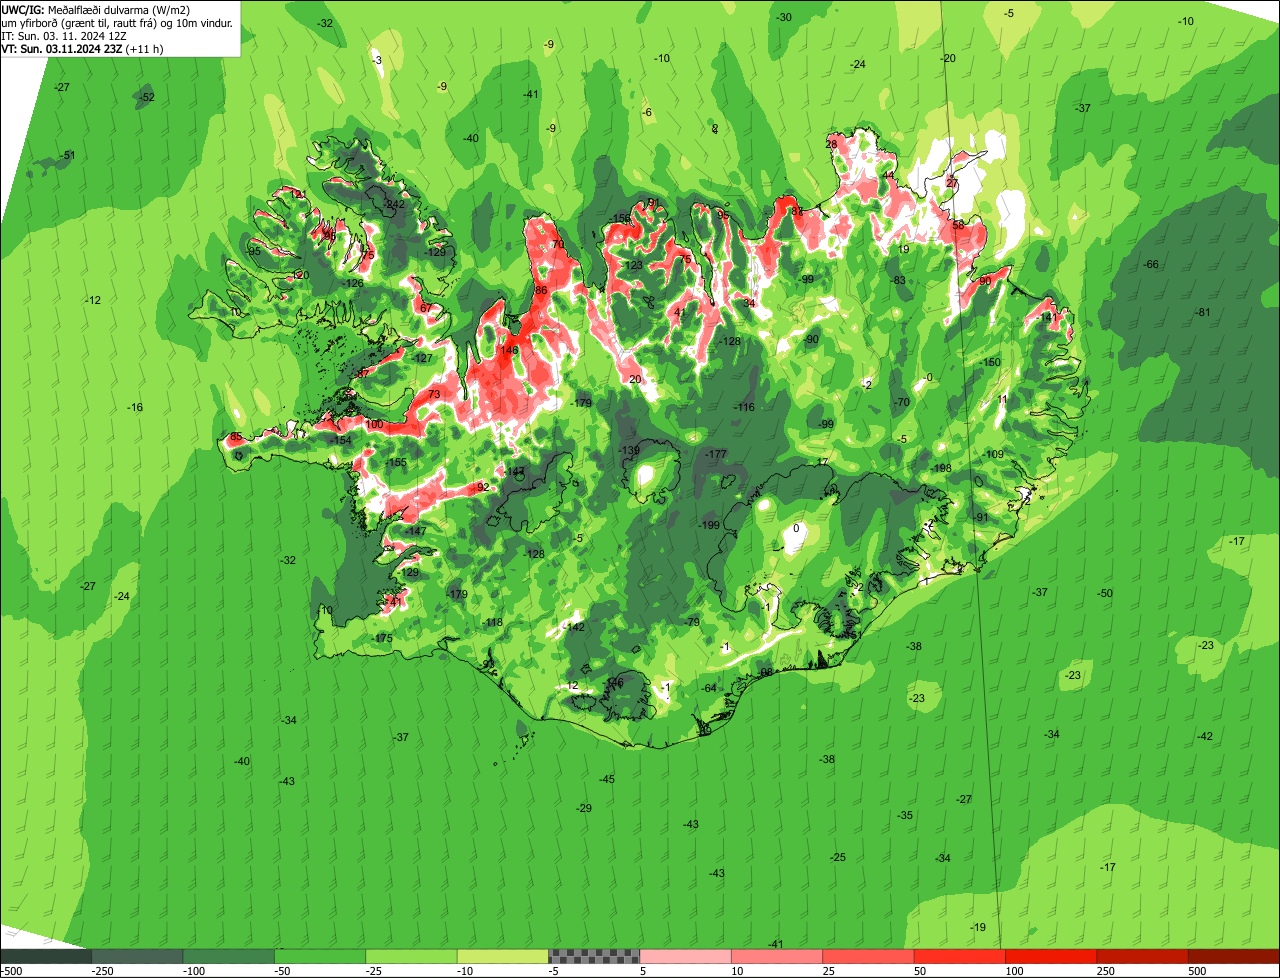Pick the pale pink swatch for 5 to 10
This screenshot has width=1280, height=978.
685,956
